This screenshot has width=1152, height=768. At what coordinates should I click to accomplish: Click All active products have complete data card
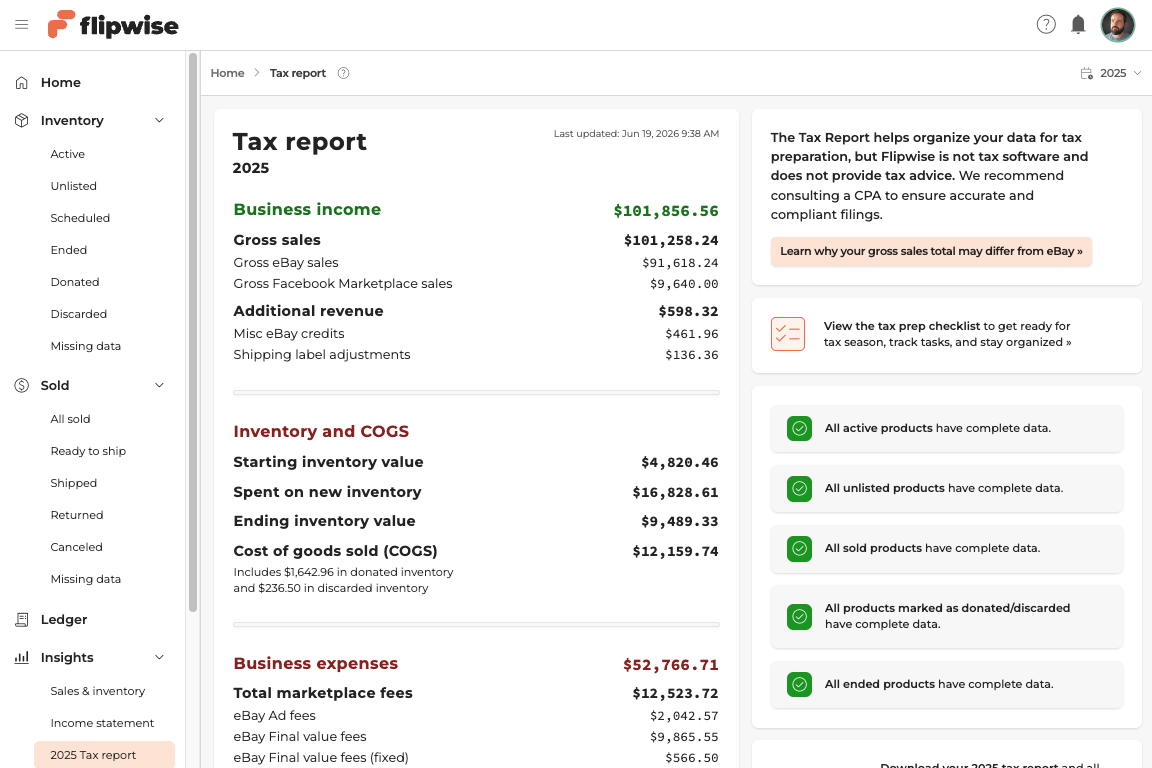coord(947,428)
